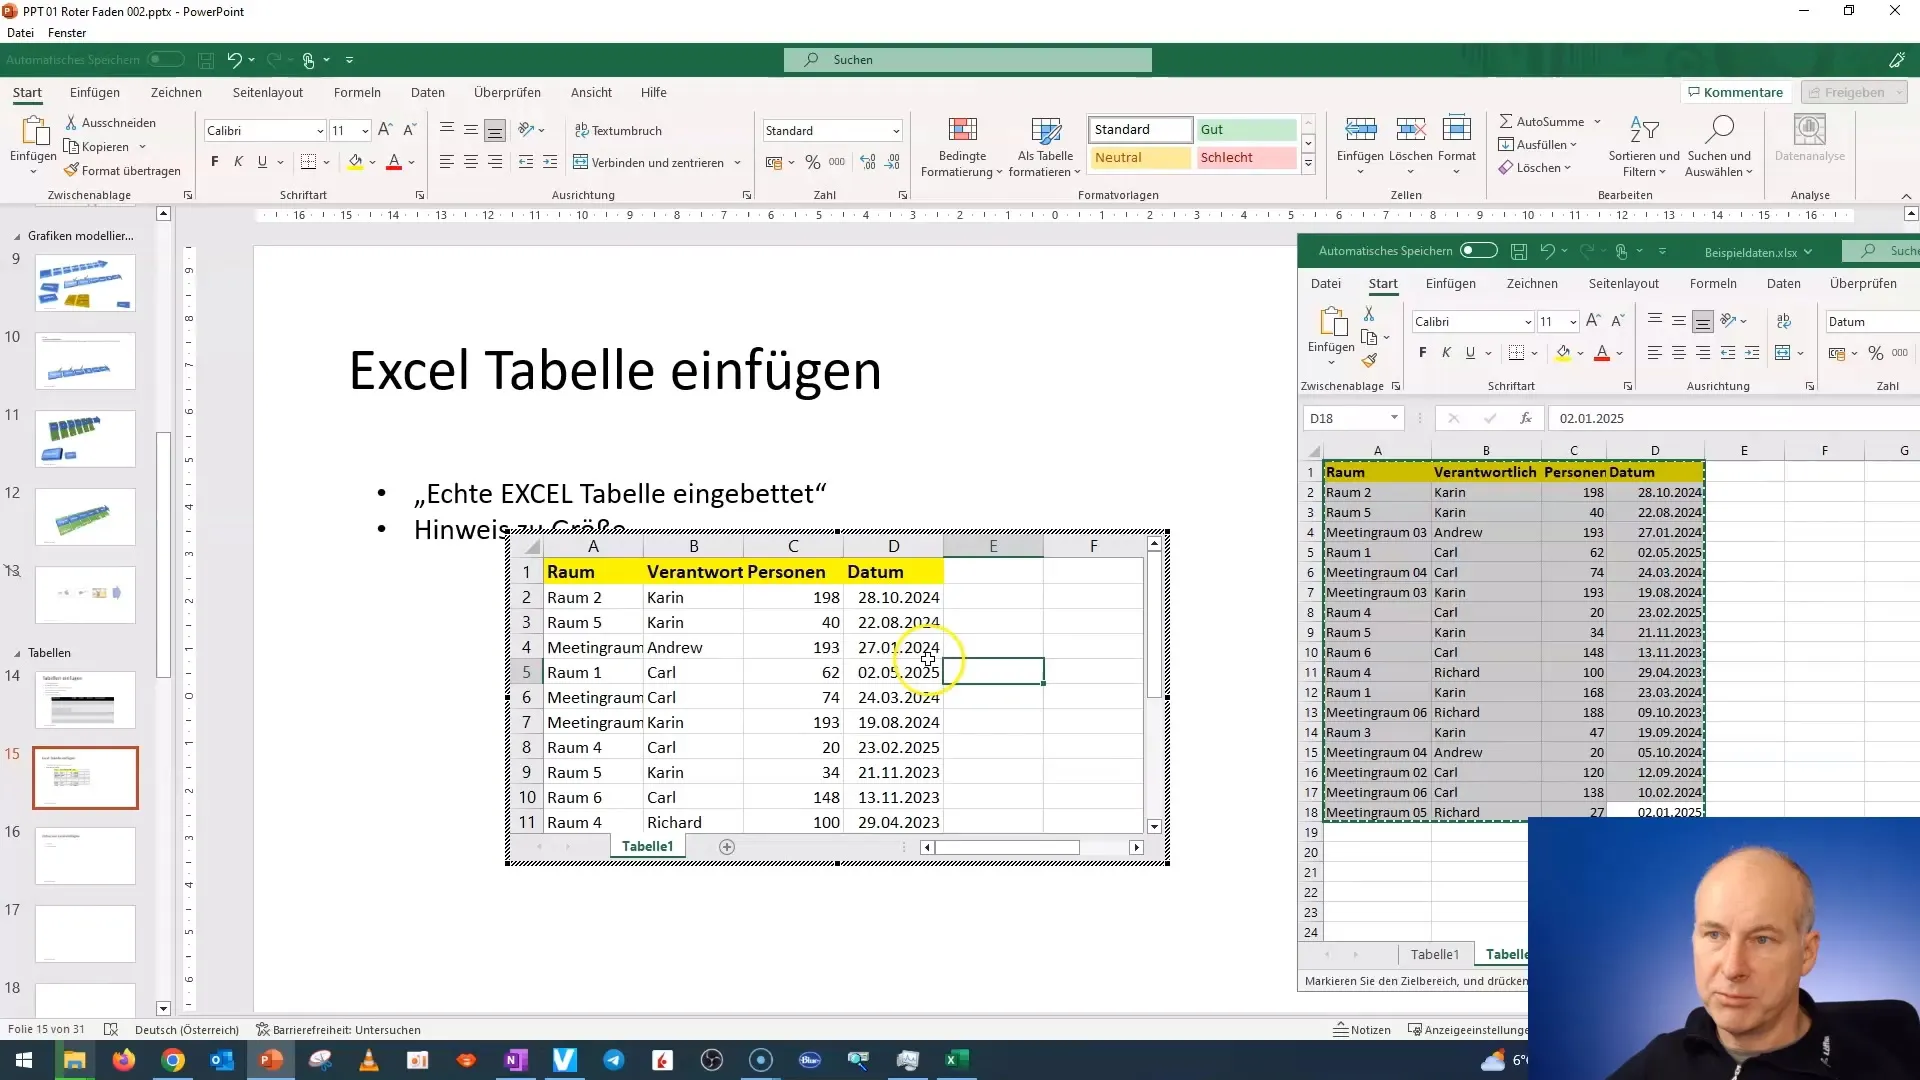Viewport: 1920px width, 1080px height.
Task: Open Outlook from the Windows taskbar
Action: pyautogui.click(x=222, y=1060)
